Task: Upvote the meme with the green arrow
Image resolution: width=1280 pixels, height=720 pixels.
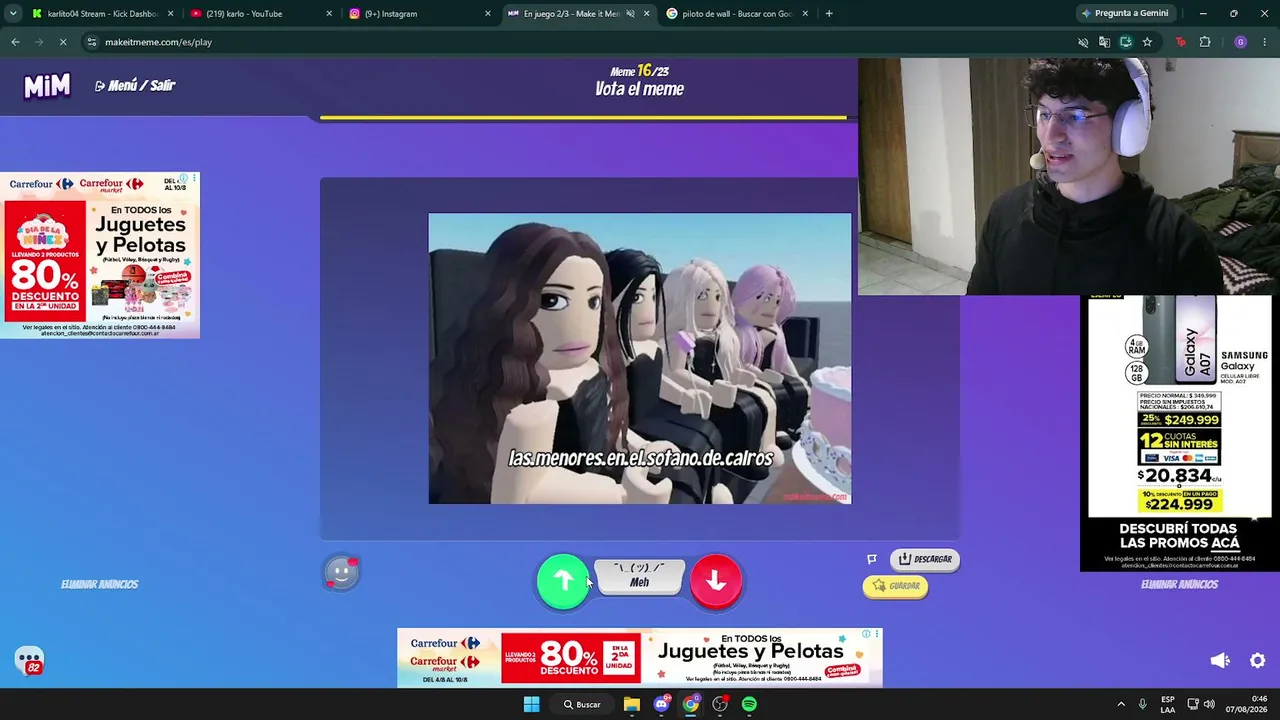Action: pos(563,582)
